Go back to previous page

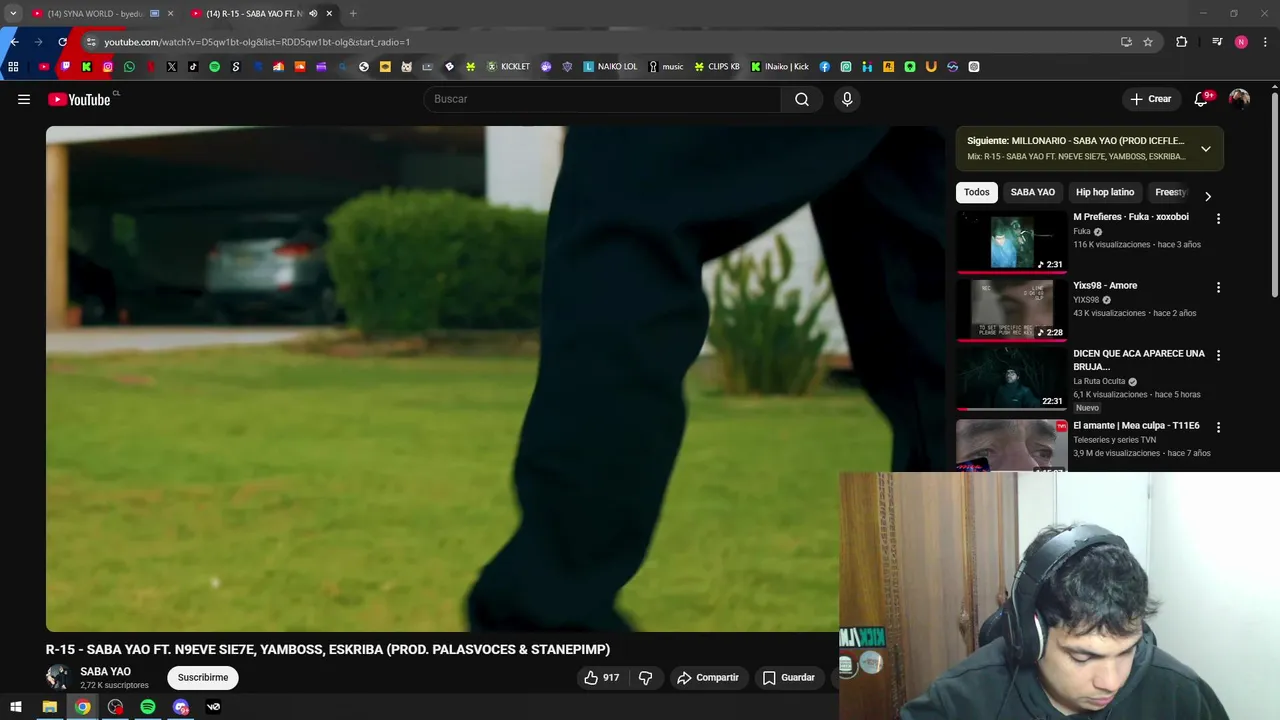point(14,42)
